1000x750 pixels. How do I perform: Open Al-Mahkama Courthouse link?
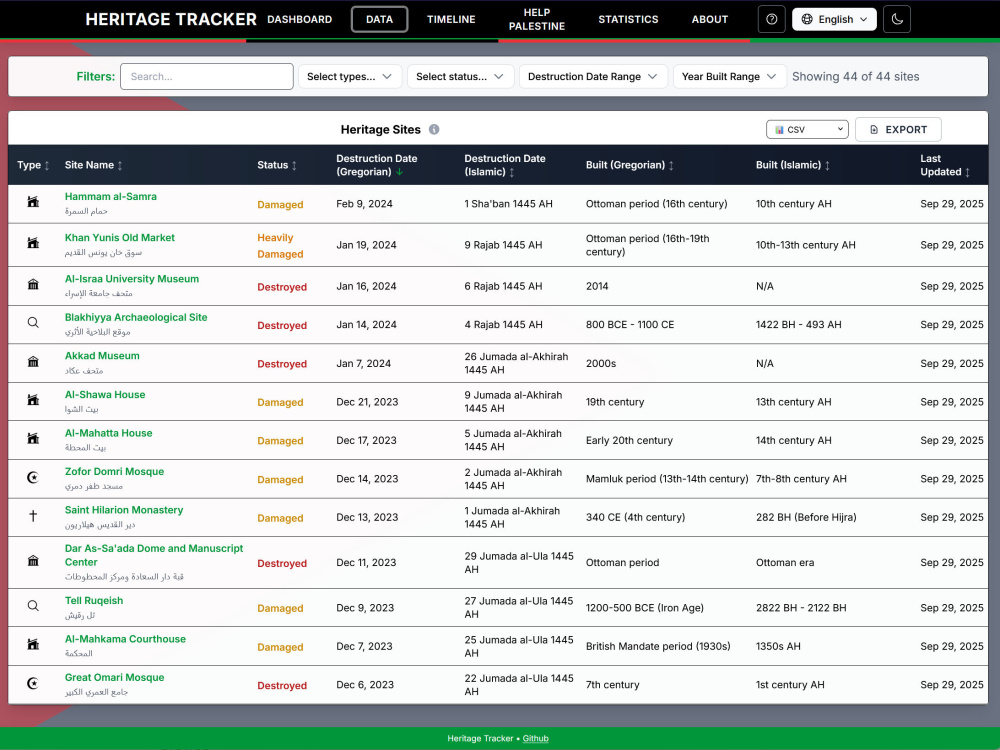click(x=125, y=639)
